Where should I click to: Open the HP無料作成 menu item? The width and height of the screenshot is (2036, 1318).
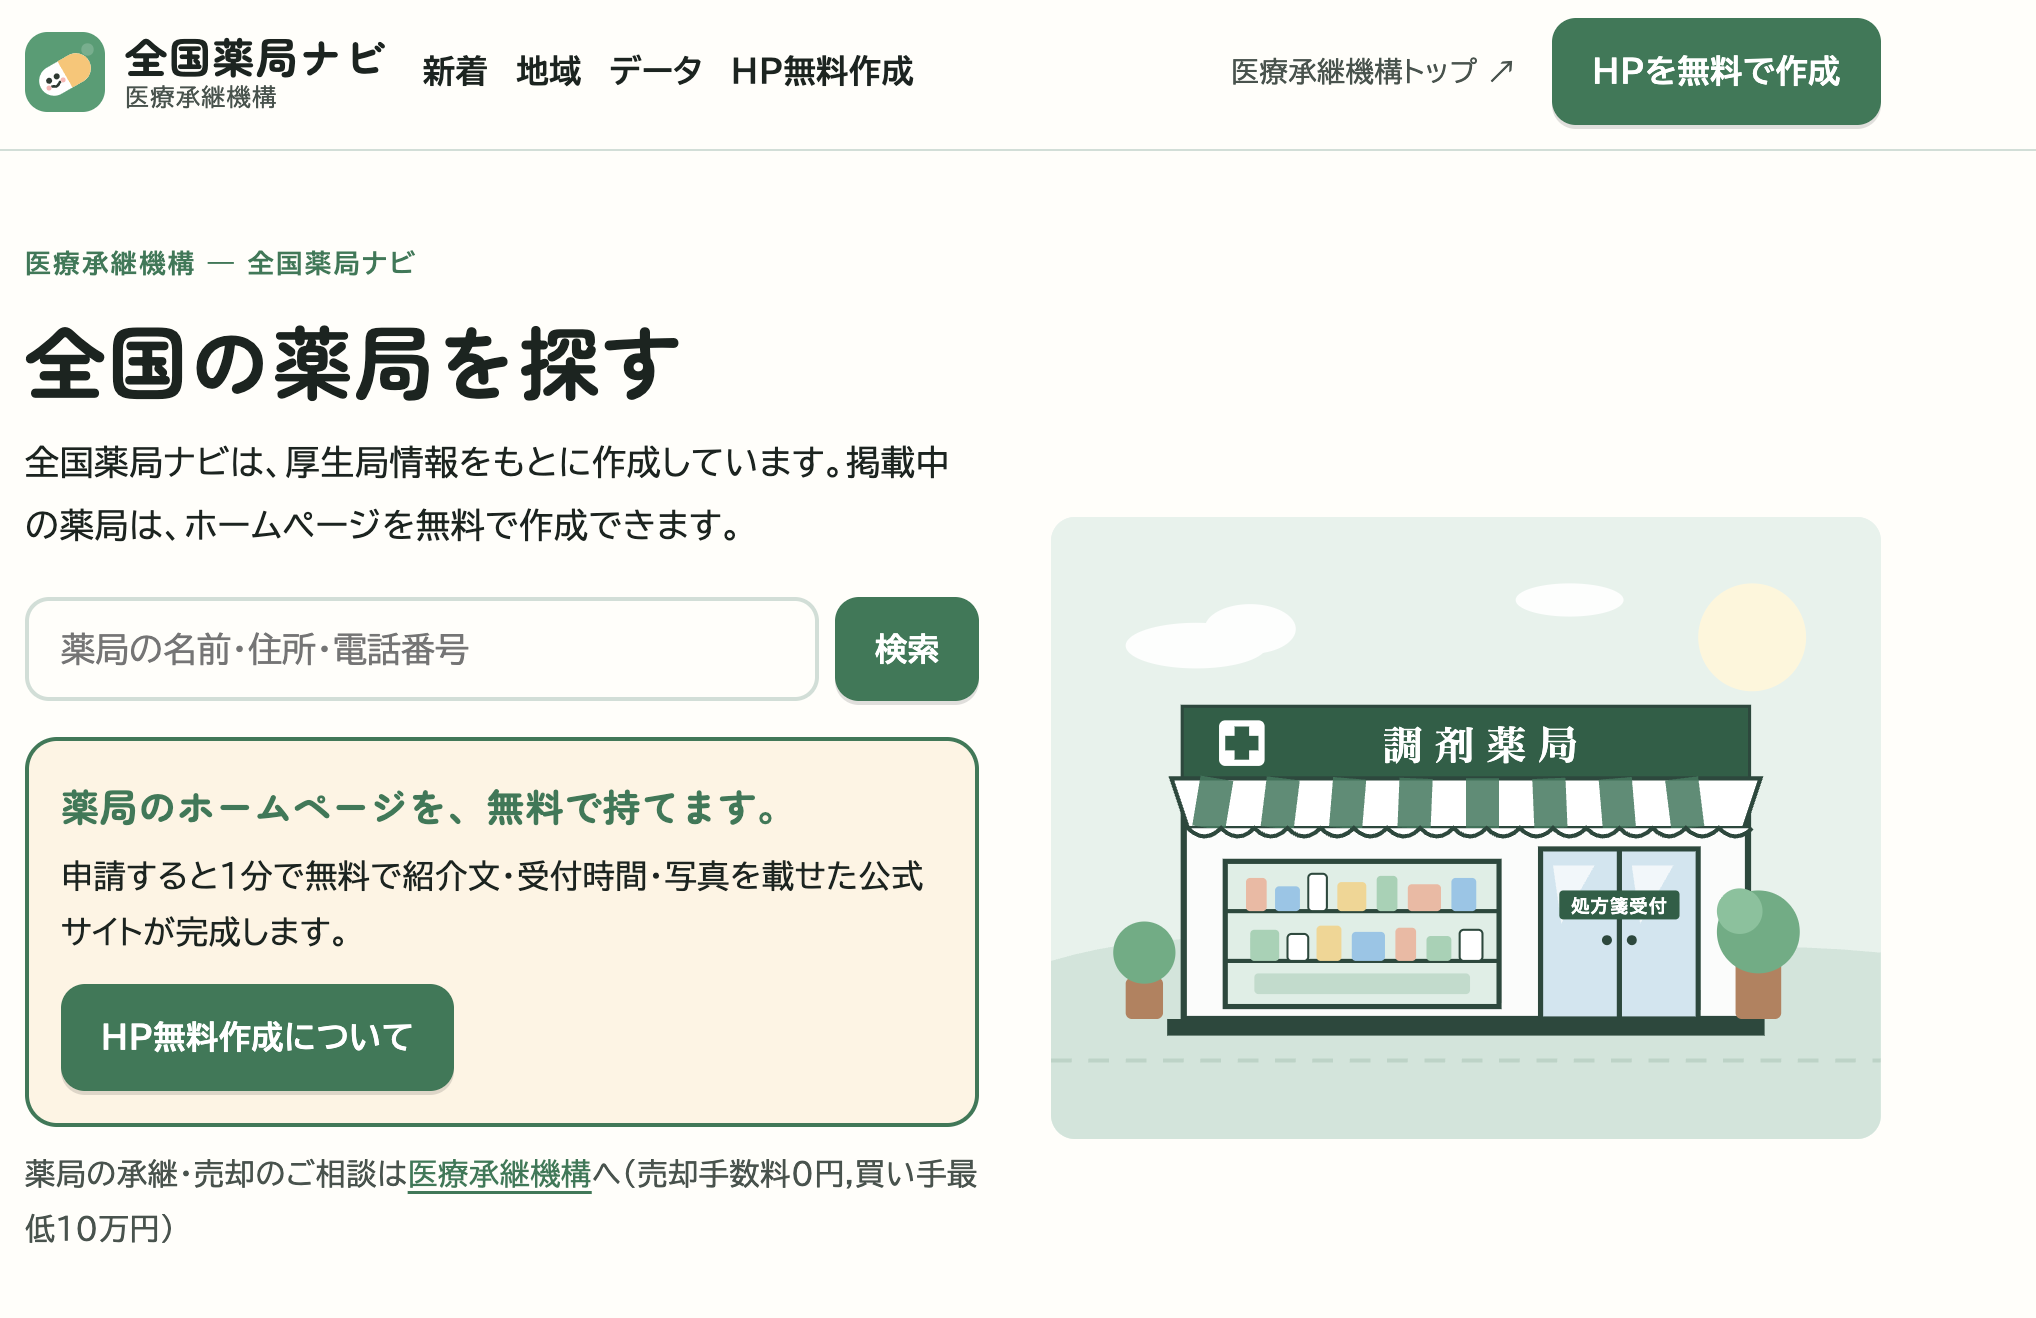822,72
